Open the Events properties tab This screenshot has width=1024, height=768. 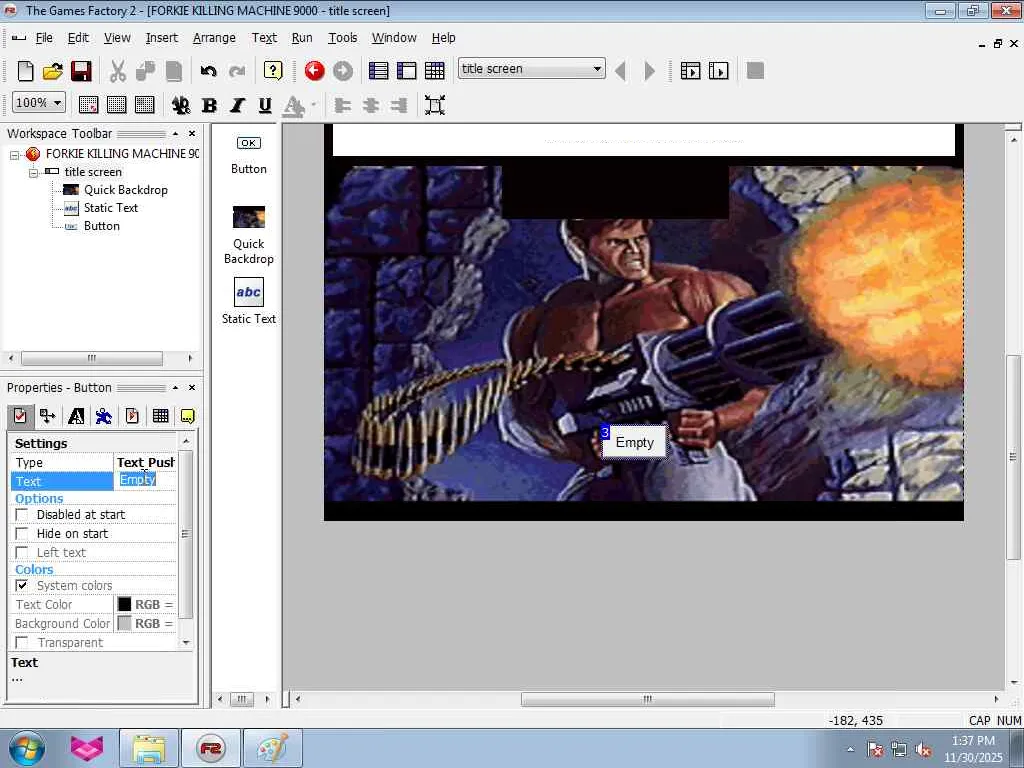(160, 416)
